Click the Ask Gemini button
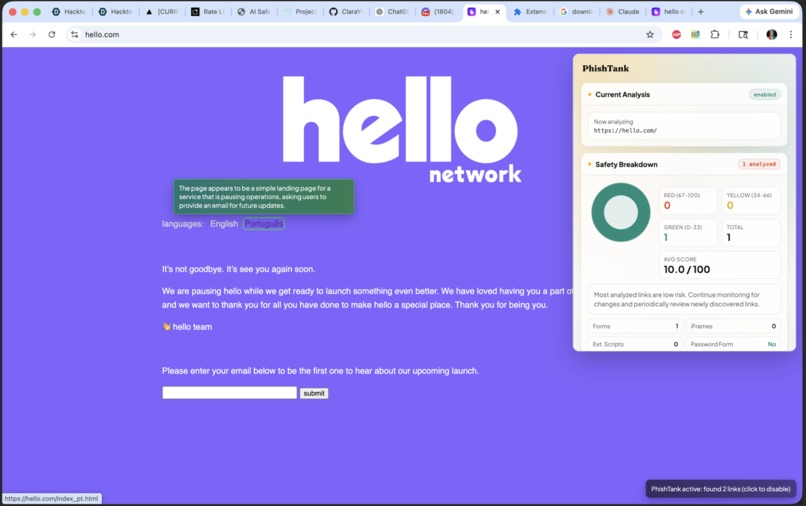This screenshot has height=506, width=806. [x=769, y=11]
